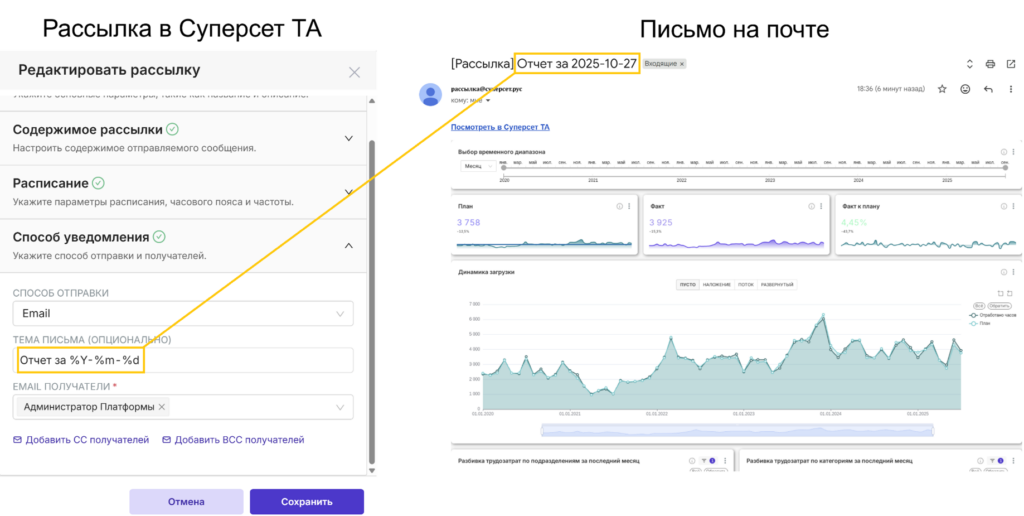Open Посмотреть в Суперсет ТА link

click(500, 127)
